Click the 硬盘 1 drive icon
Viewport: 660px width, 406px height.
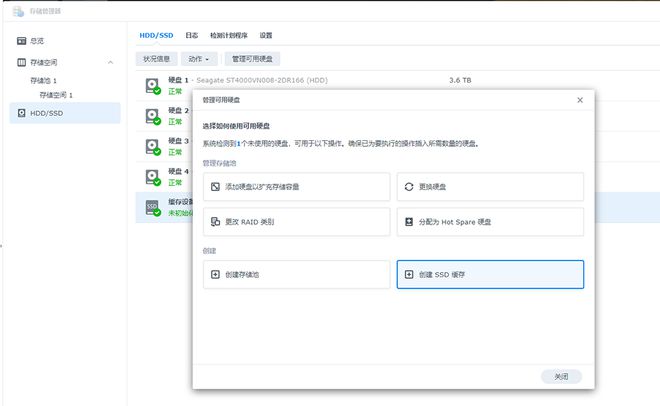(153, 87)
